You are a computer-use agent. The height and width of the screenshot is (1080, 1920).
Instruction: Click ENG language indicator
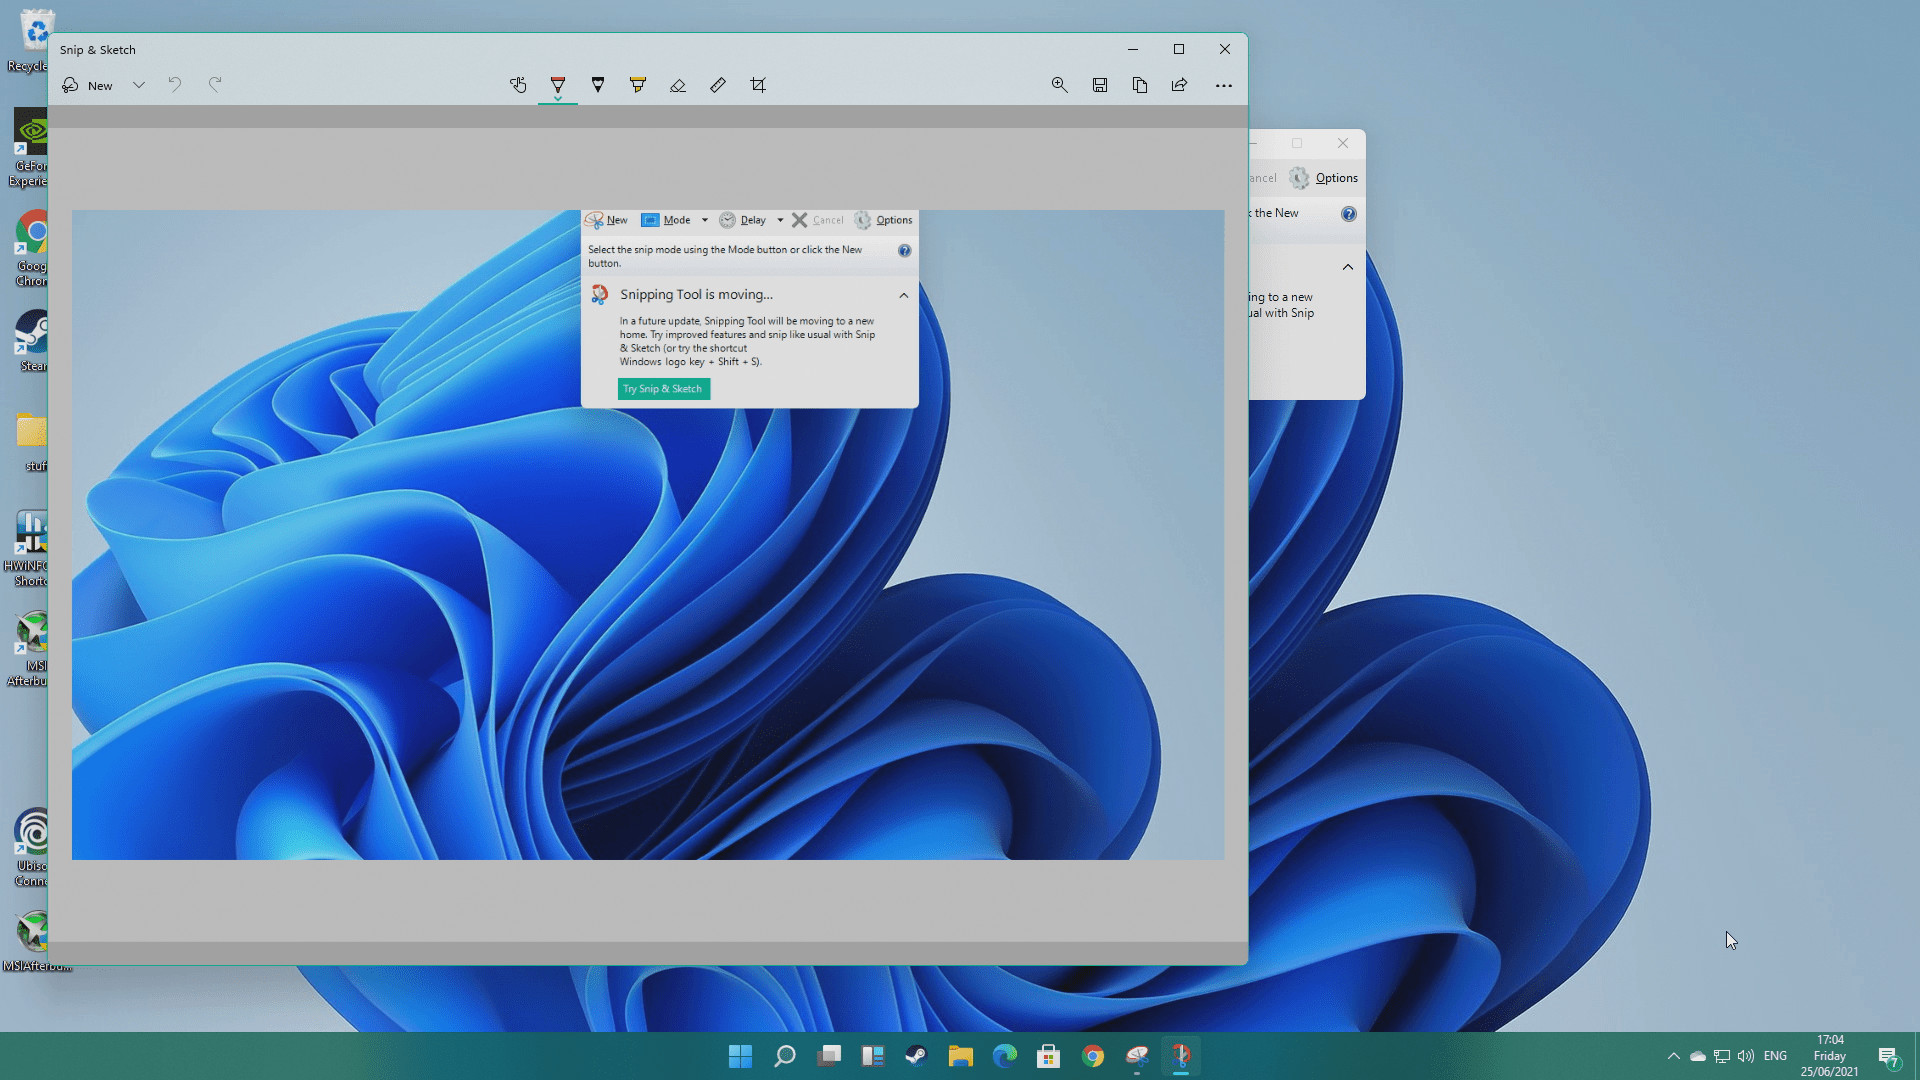coord(1776,1056)
